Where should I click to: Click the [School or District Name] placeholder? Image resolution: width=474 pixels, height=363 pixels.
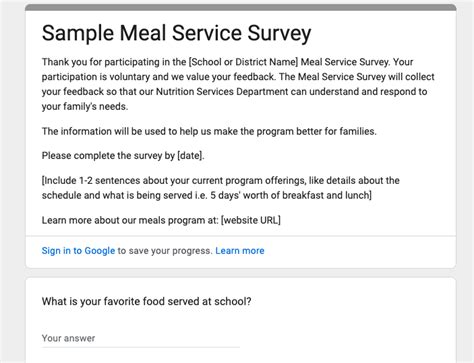243,62
